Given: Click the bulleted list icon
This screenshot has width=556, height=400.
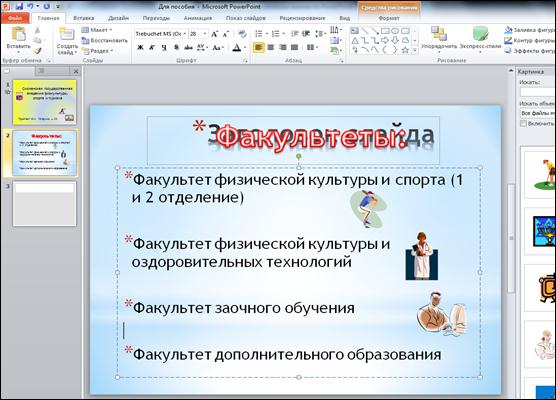Looking at the screenshot, I should pos(259,34).
